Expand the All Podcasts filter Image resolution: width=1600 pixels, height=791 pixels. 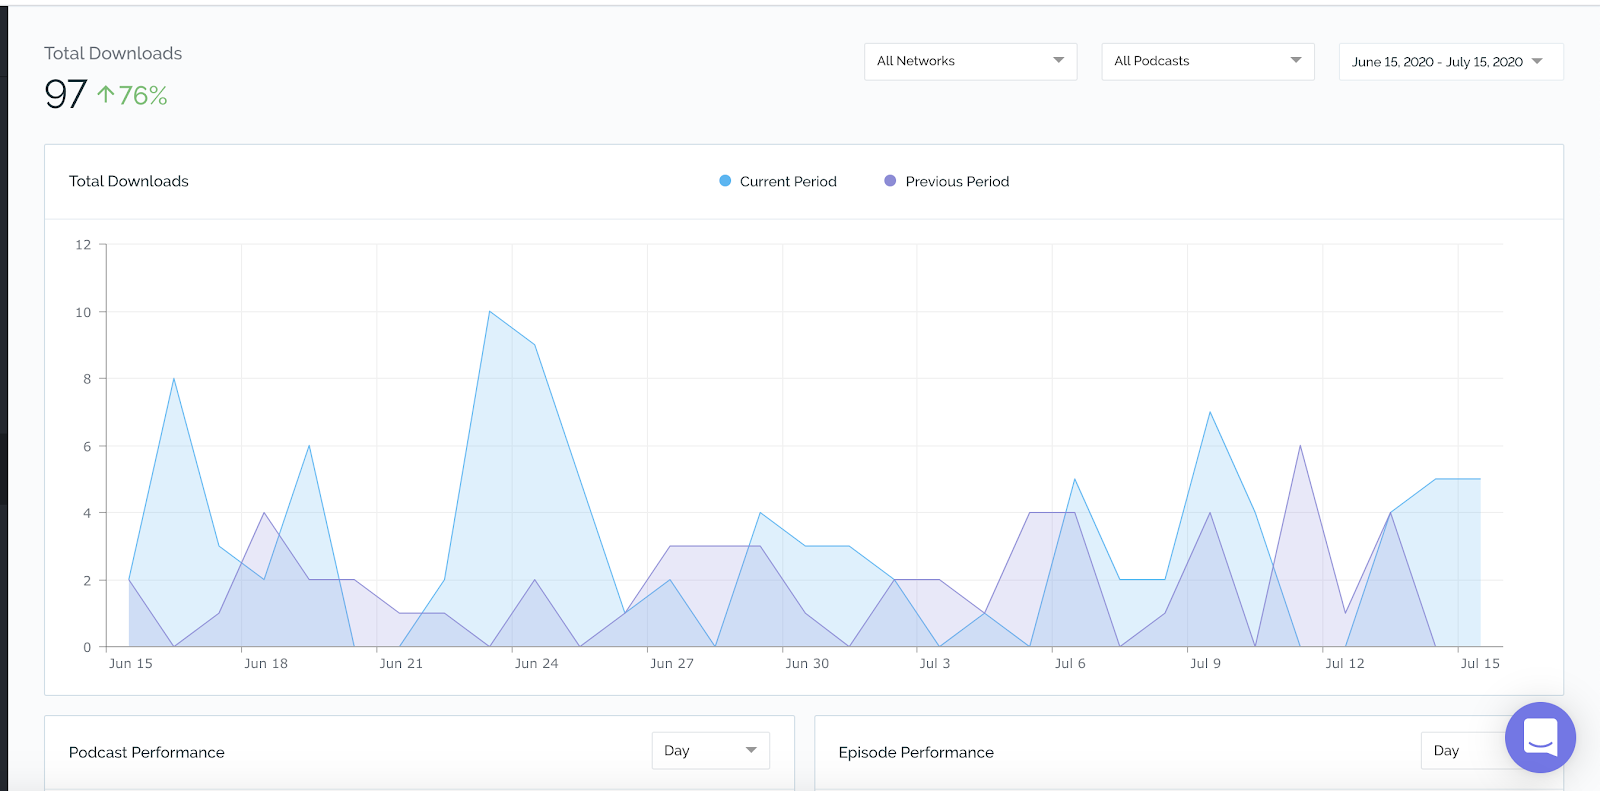click(1207, 61)
